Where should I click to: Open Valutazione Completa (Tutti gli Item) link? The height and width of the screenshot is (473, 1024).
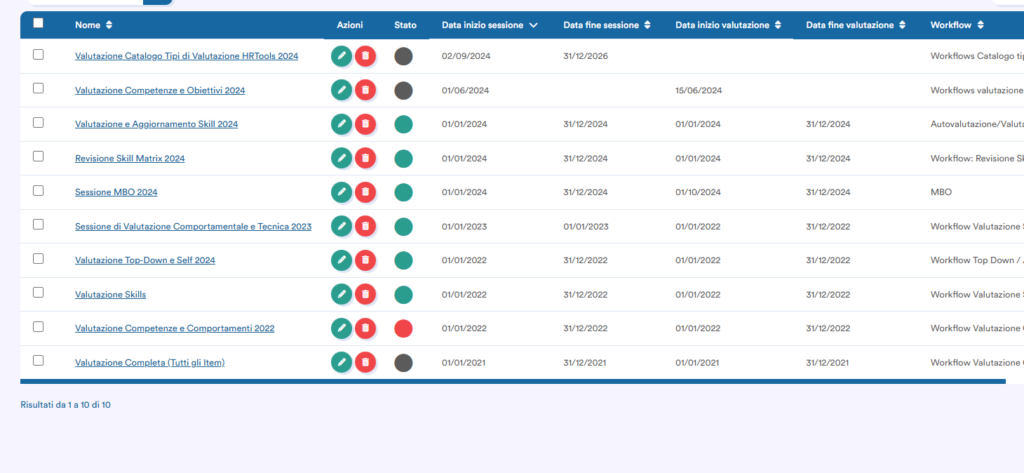coord(150,363)
